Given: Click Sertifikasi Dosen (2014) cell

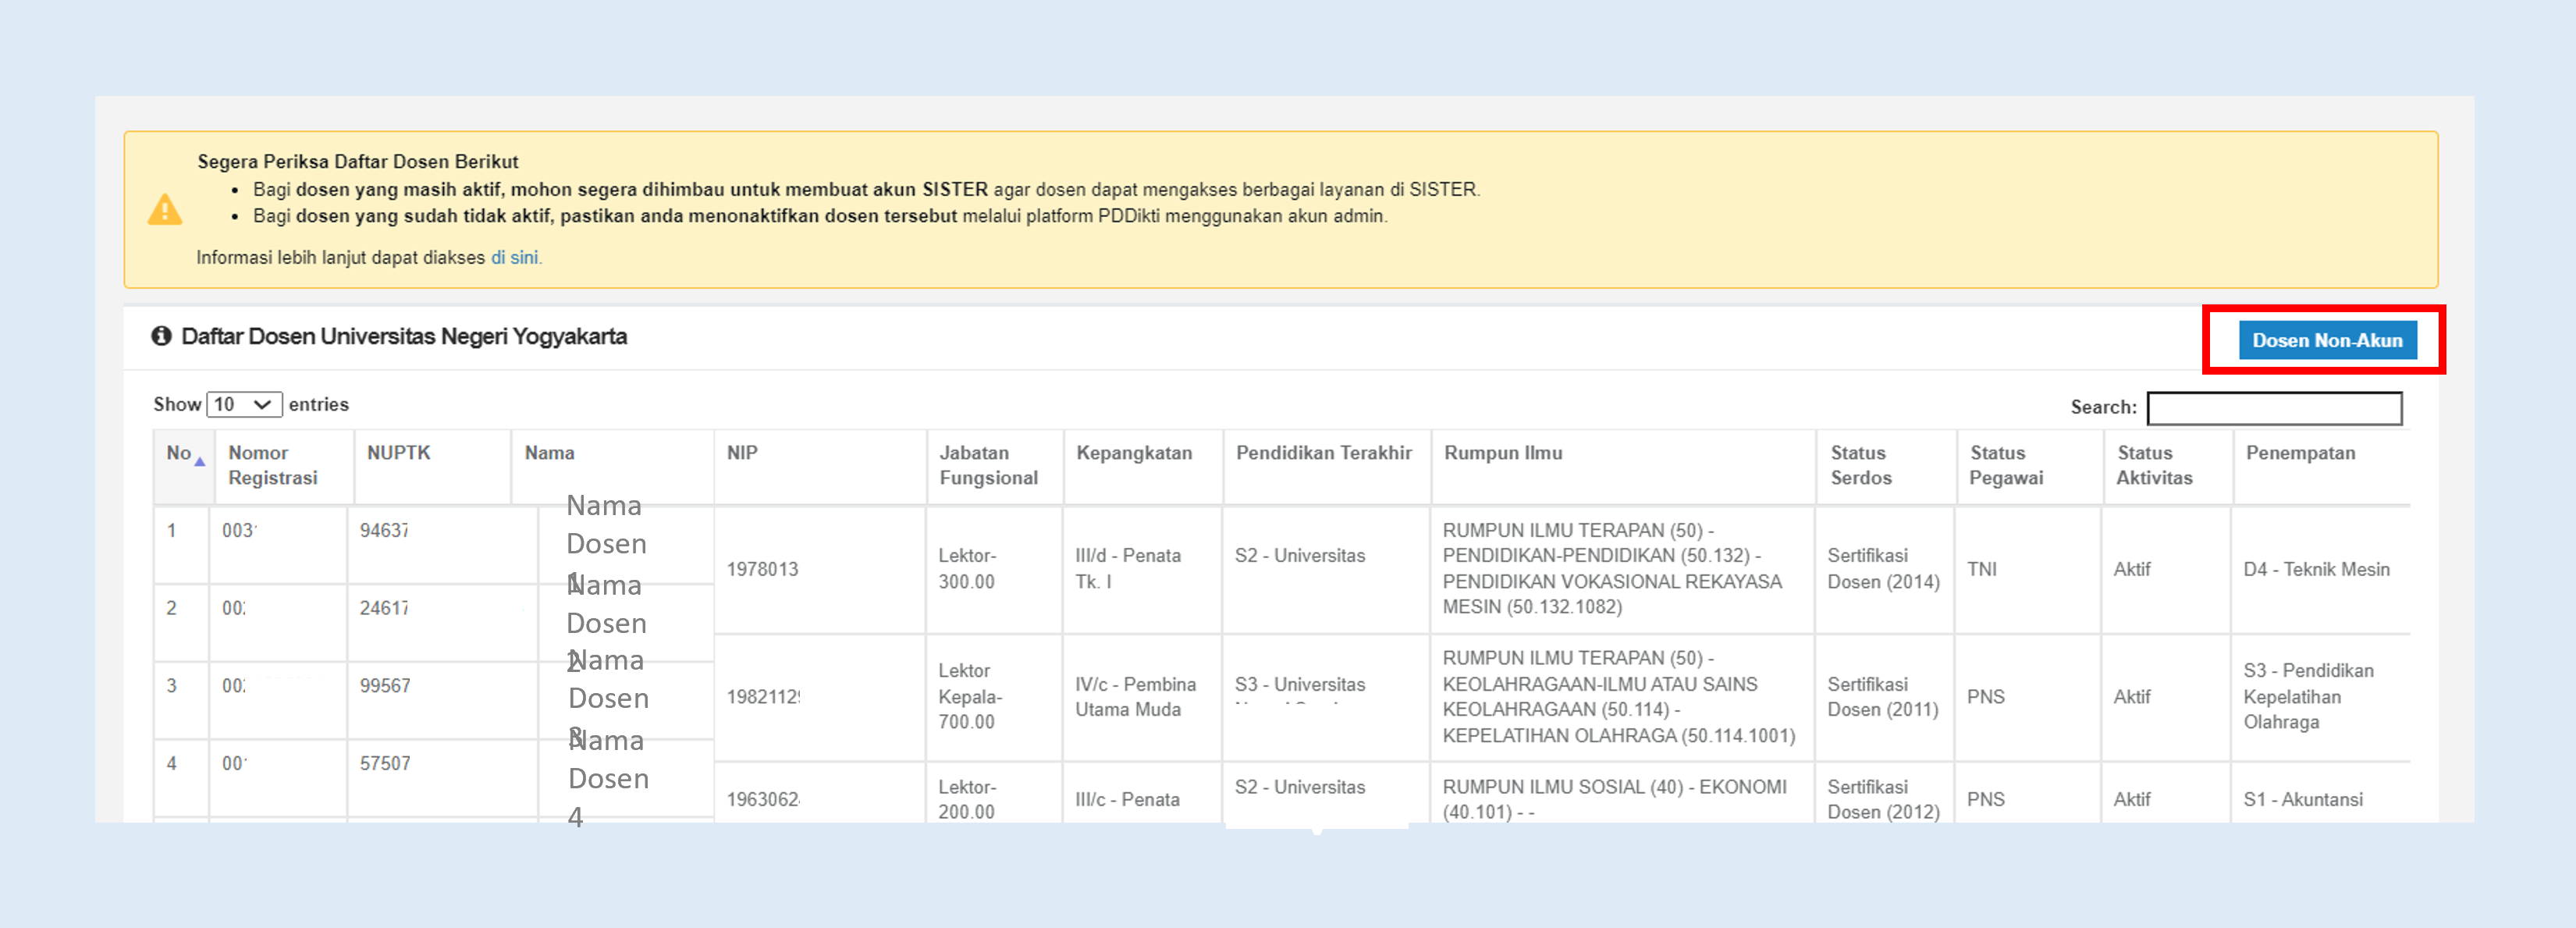Looking at the screenshot, I should click(x=1885, y=569).
